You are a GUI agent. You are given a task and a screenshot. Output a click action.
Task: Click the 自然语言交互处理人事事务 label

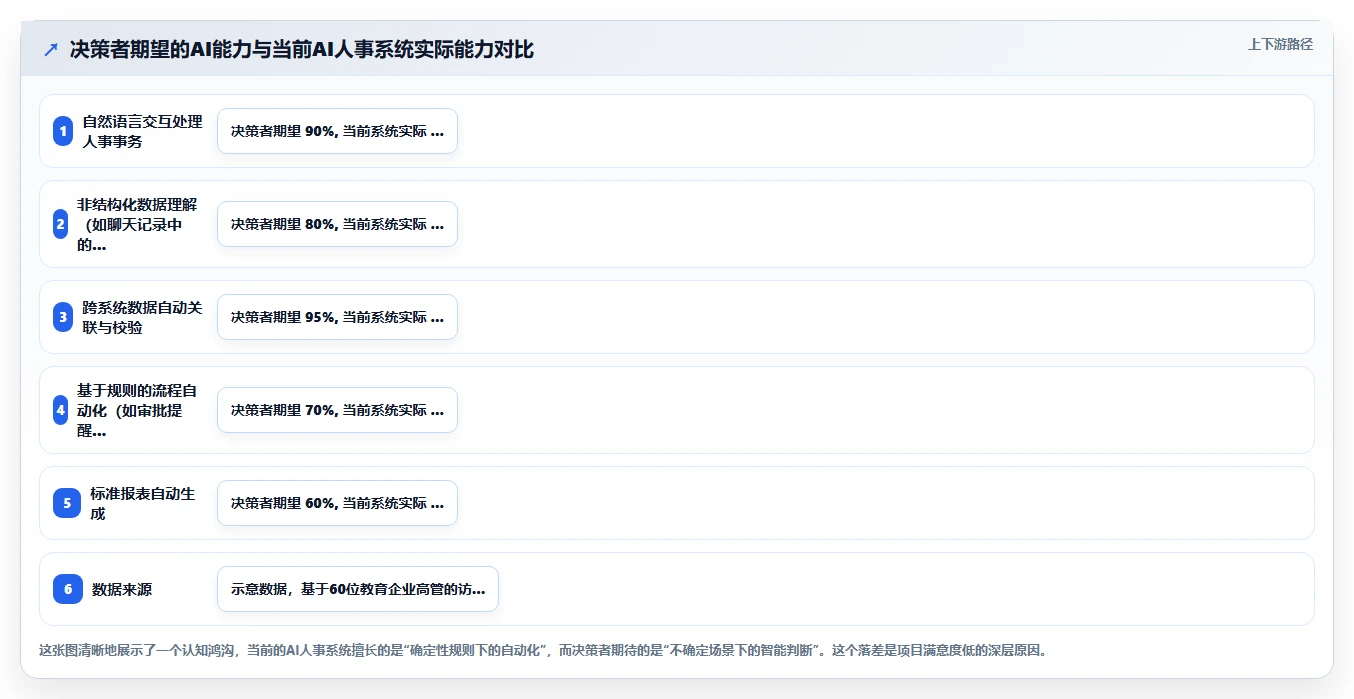[142, 131]
